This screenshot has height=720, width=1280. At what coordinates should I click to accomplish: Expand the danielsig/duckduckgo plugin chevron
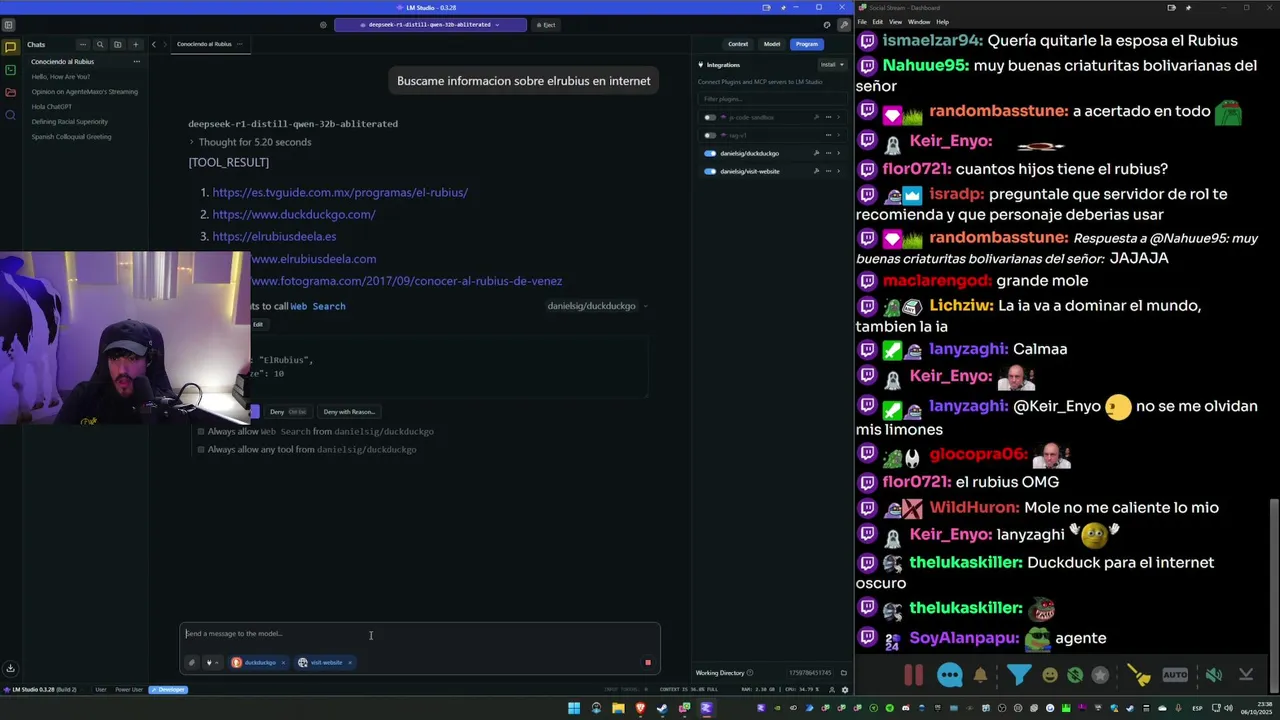pos(838,153)
